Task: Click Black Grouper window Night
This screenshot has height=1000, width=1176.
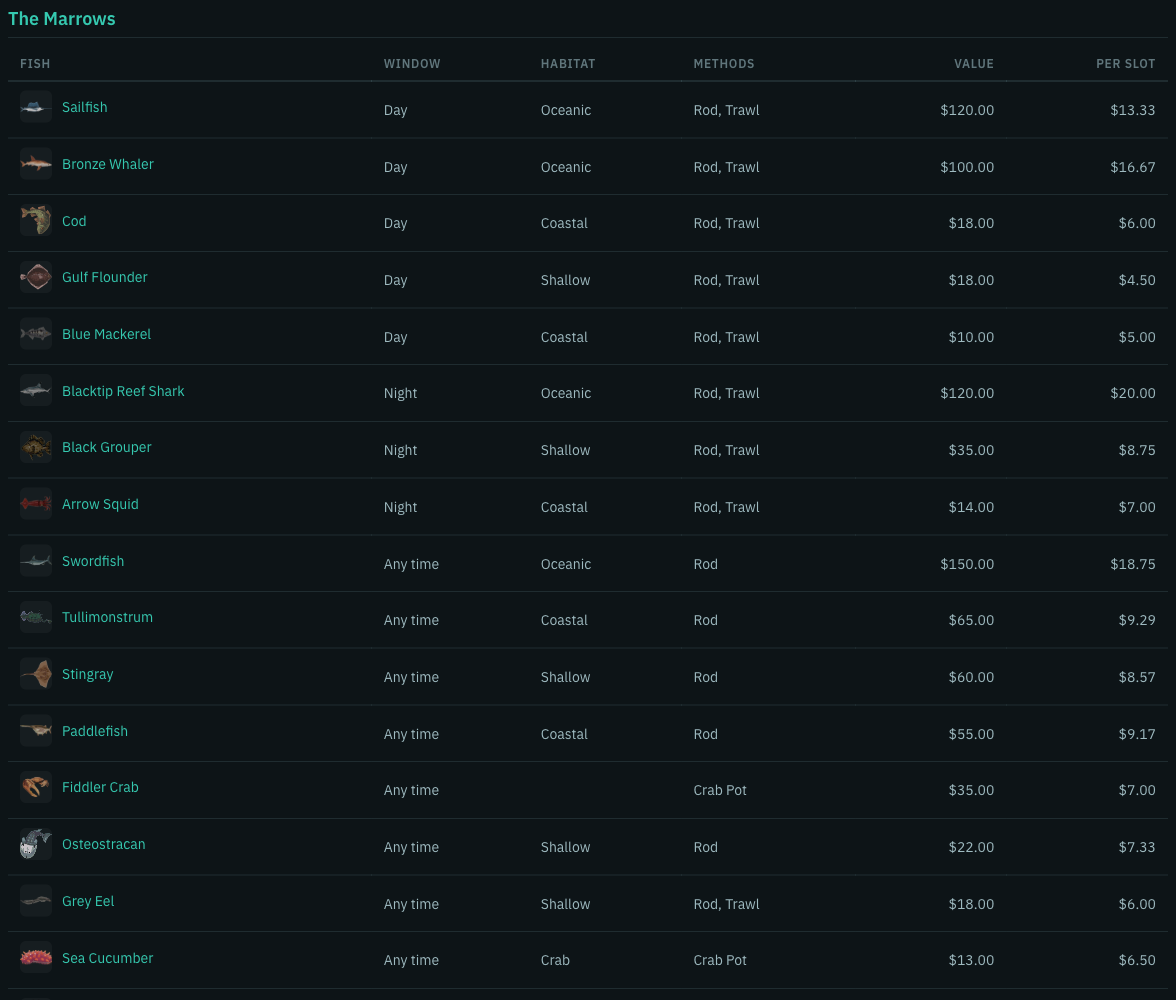Action: click(x=400, y=450)
